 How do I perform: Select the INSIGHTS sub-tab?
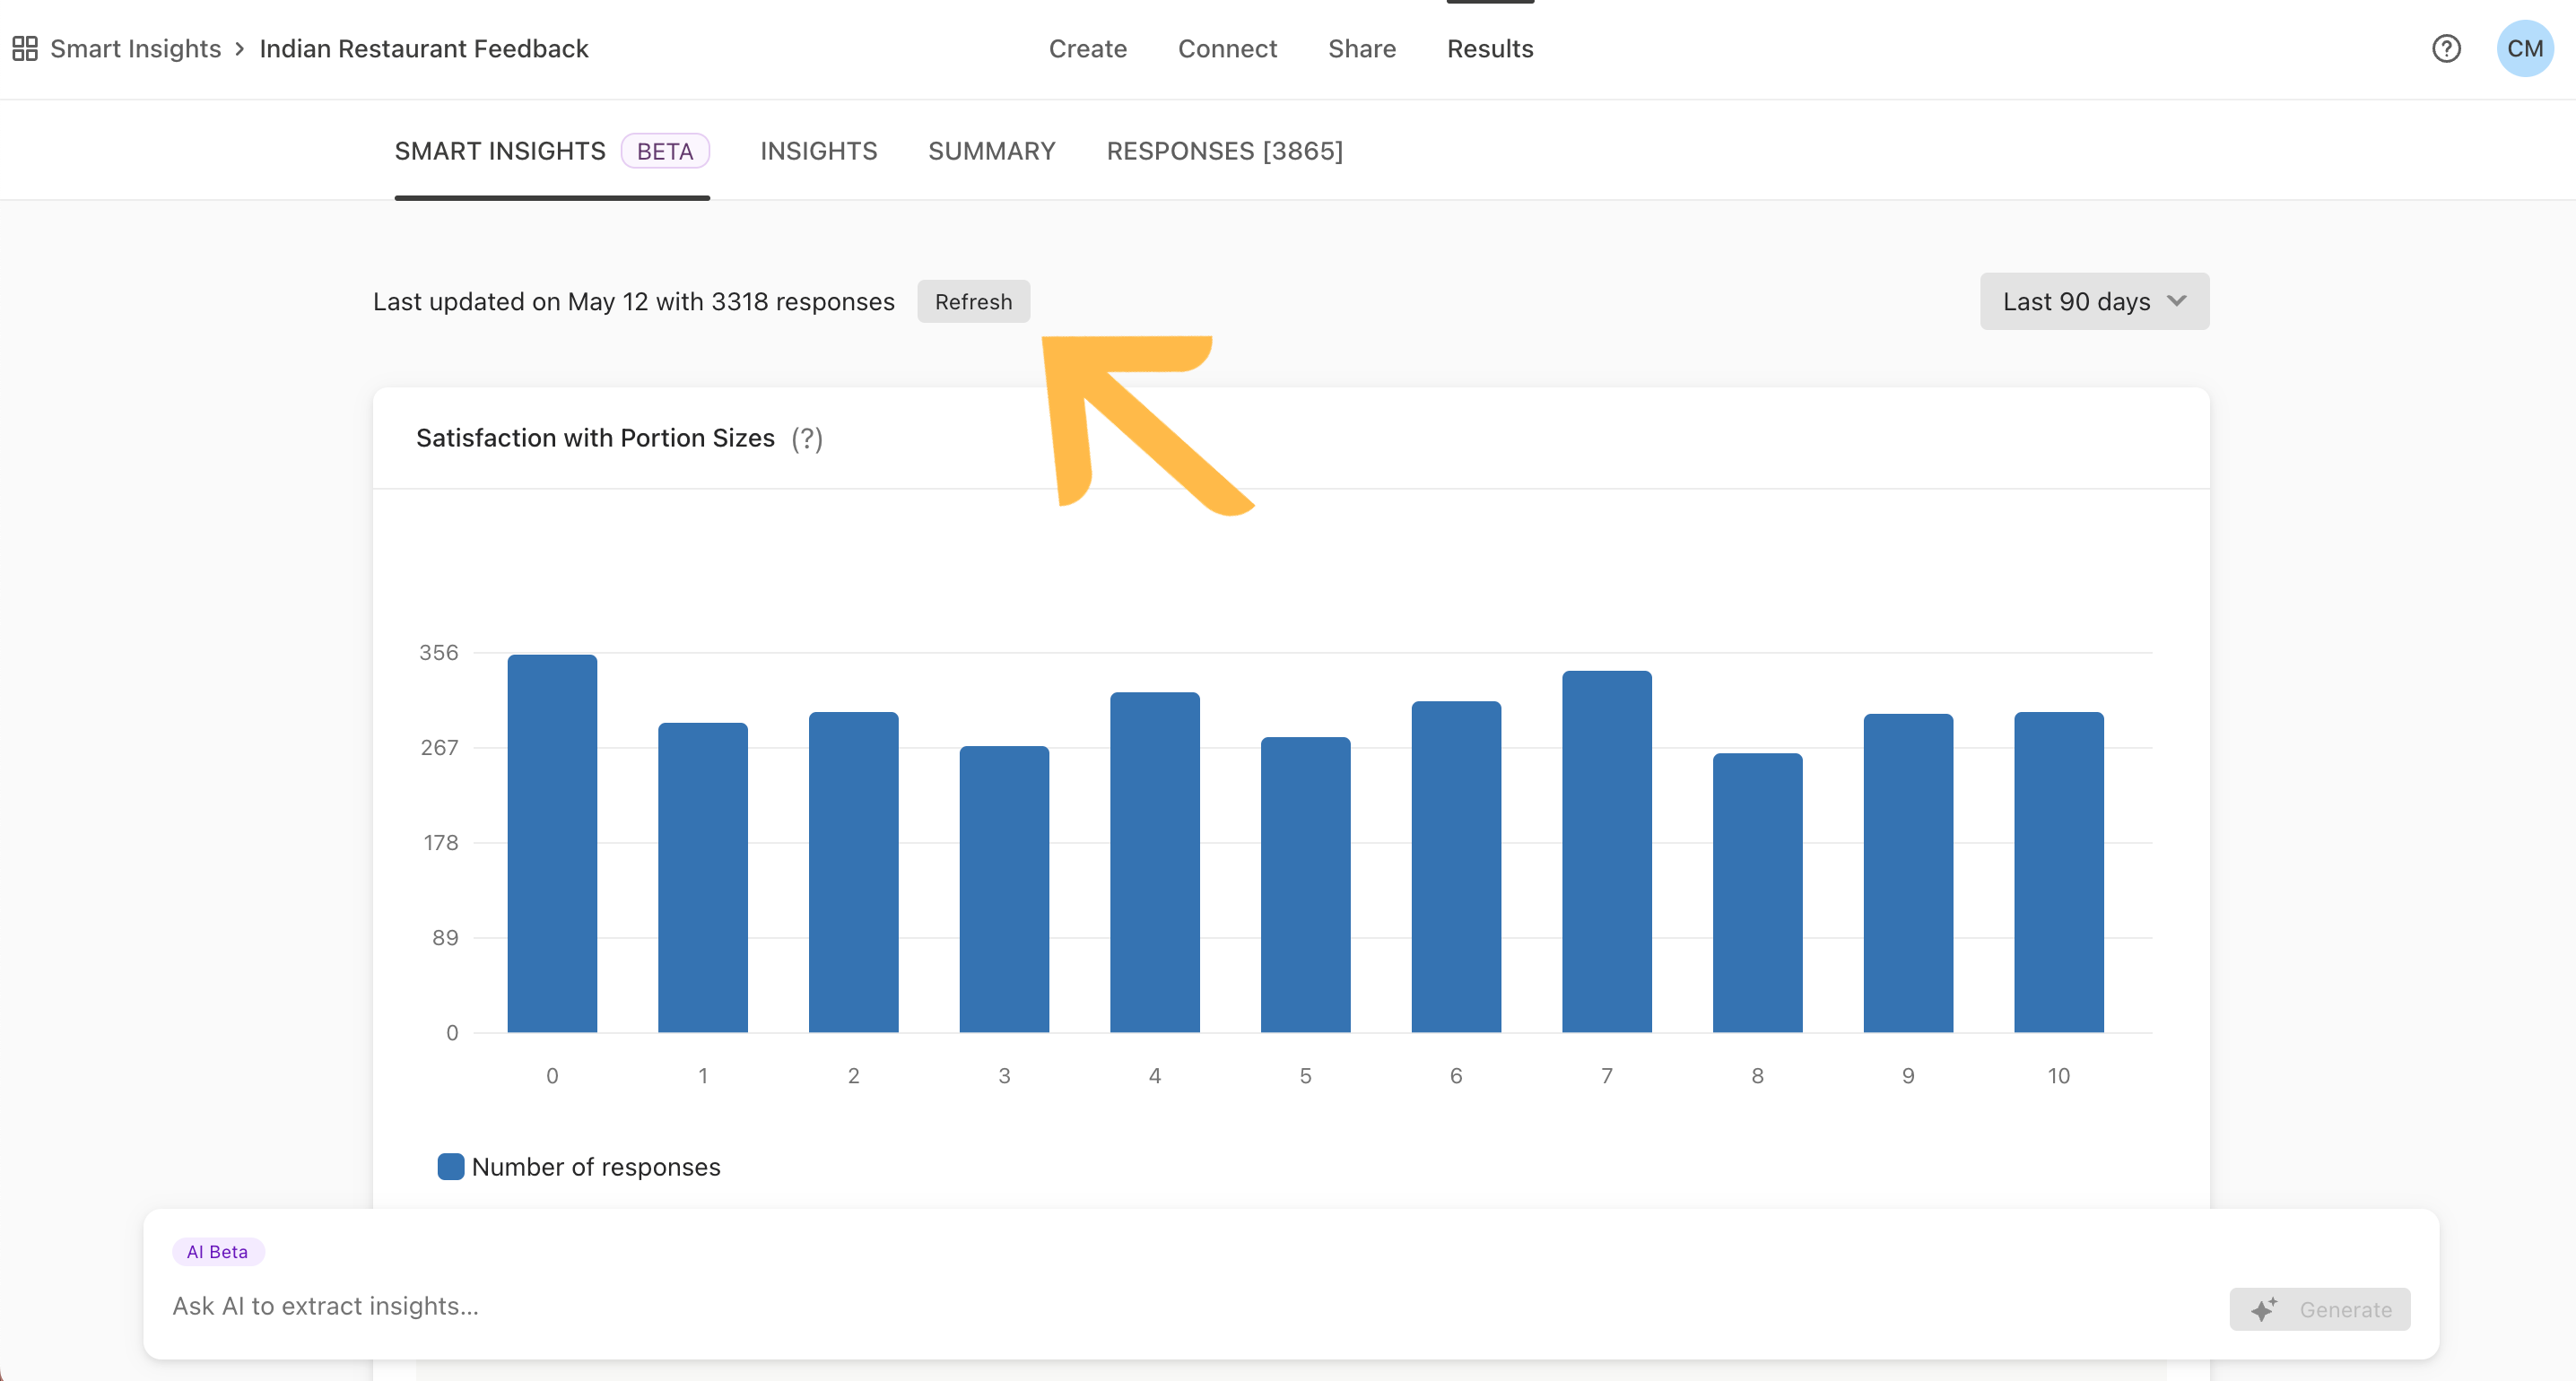(819, 151)
